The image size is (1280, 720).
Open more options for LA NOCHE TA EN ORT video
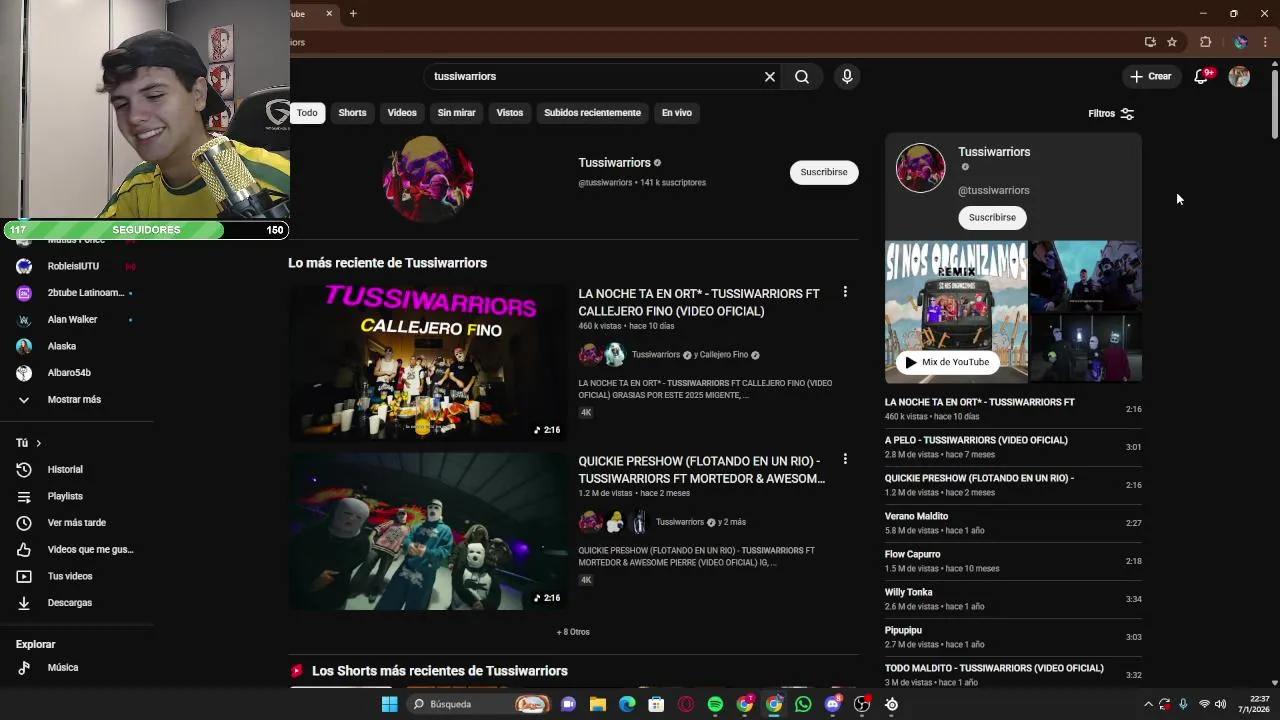point(845,292)
